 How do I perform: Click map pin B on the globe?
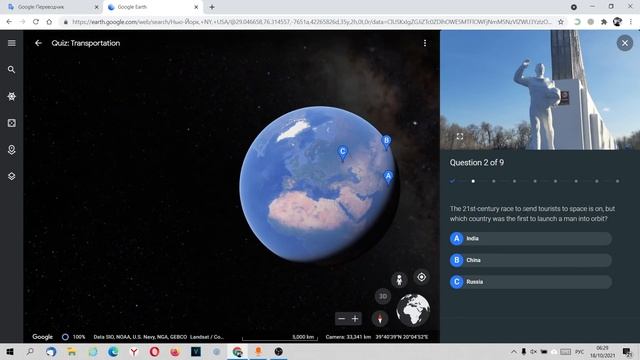386,142
